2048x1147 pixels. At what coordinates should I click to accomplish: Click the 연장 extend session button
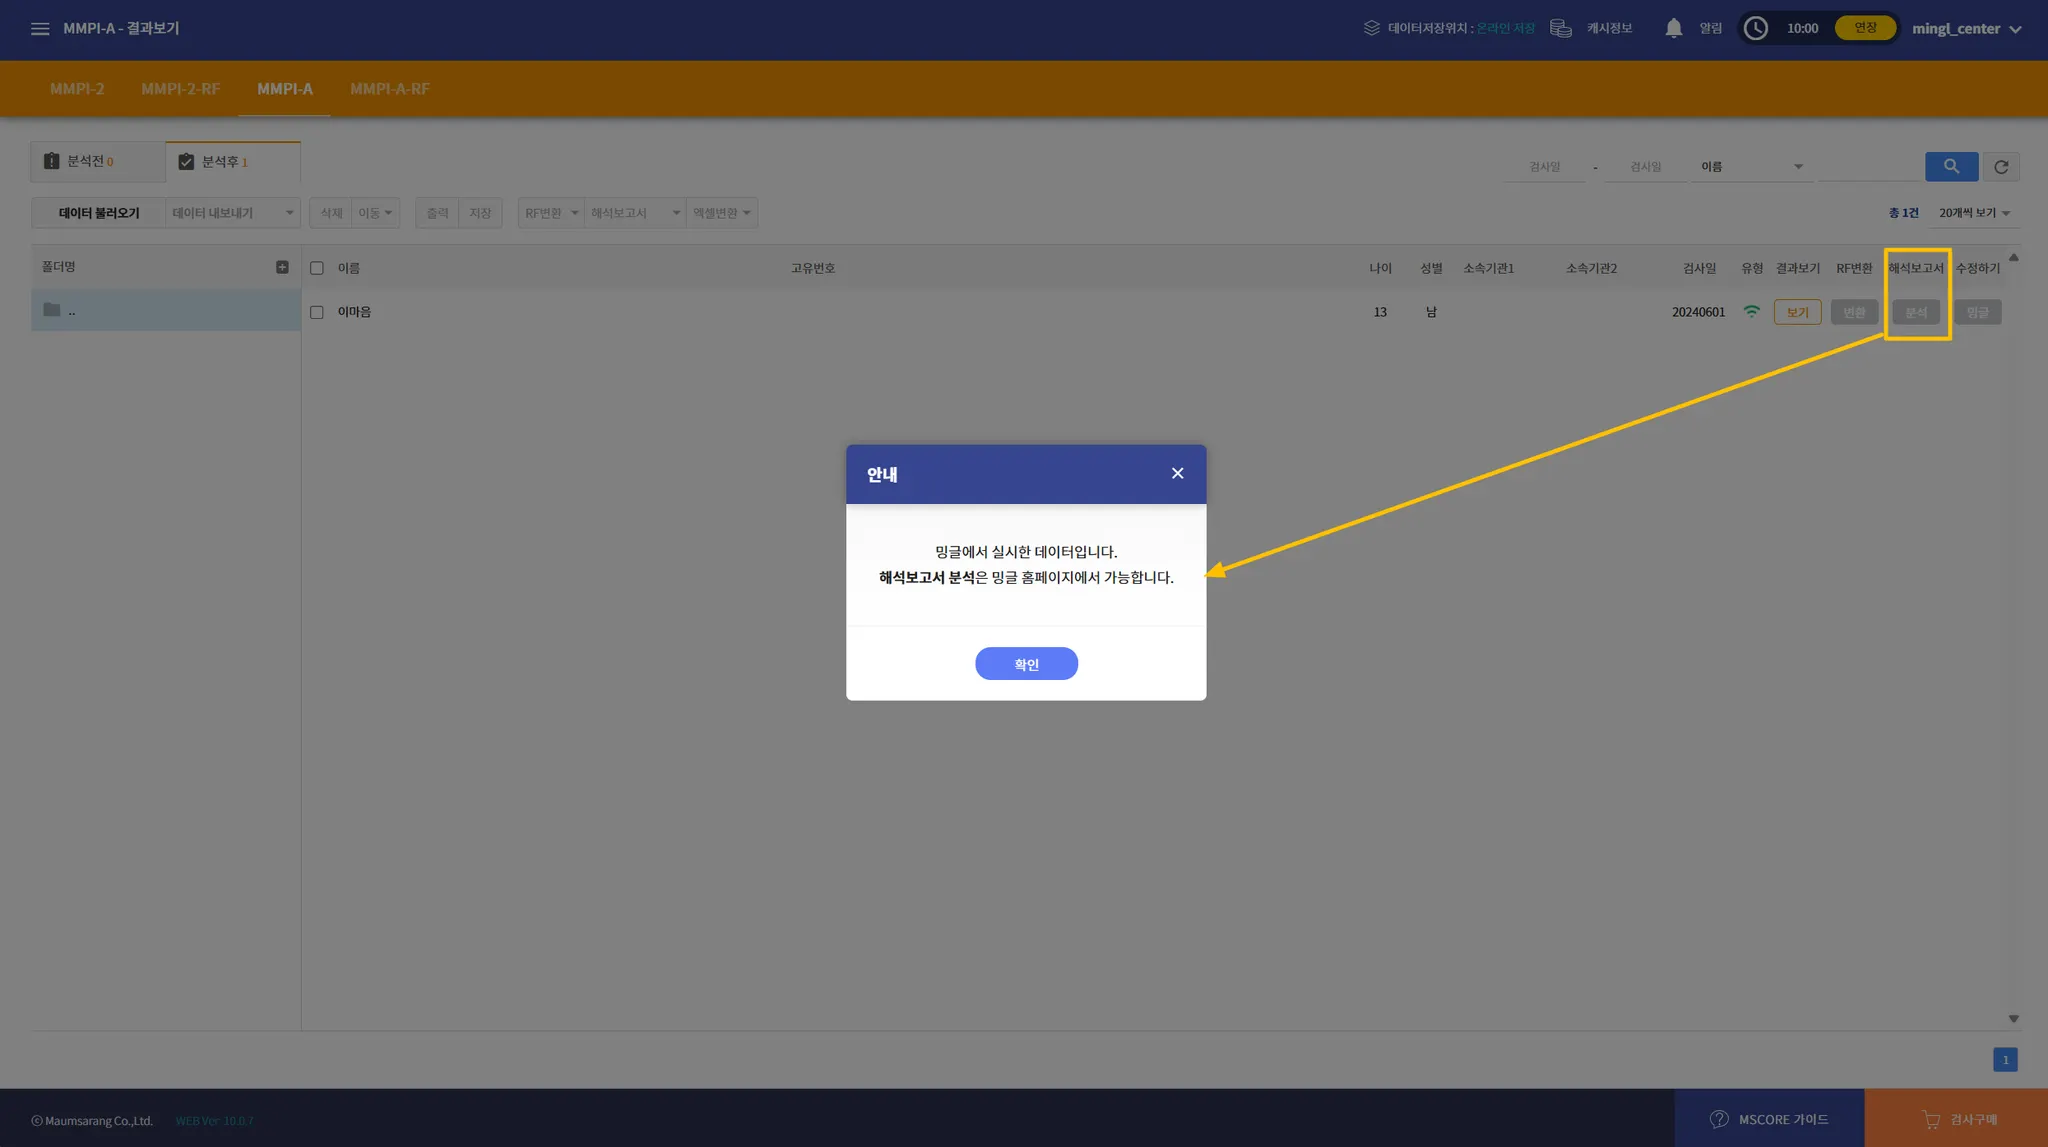tap(1865, 28)
